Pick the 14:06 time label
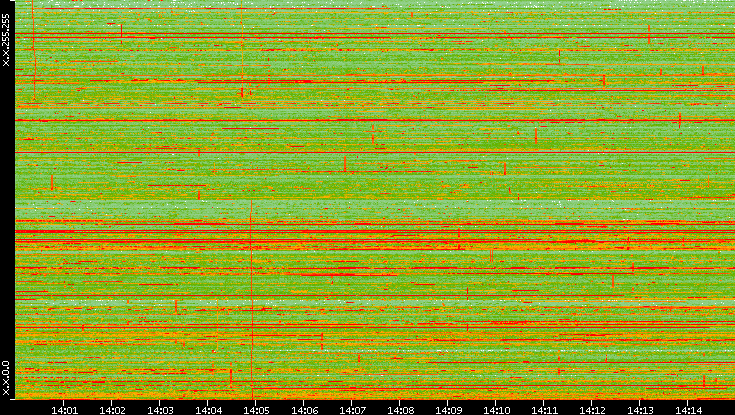This screenshot has height=415, width=735. coord(304,410)
